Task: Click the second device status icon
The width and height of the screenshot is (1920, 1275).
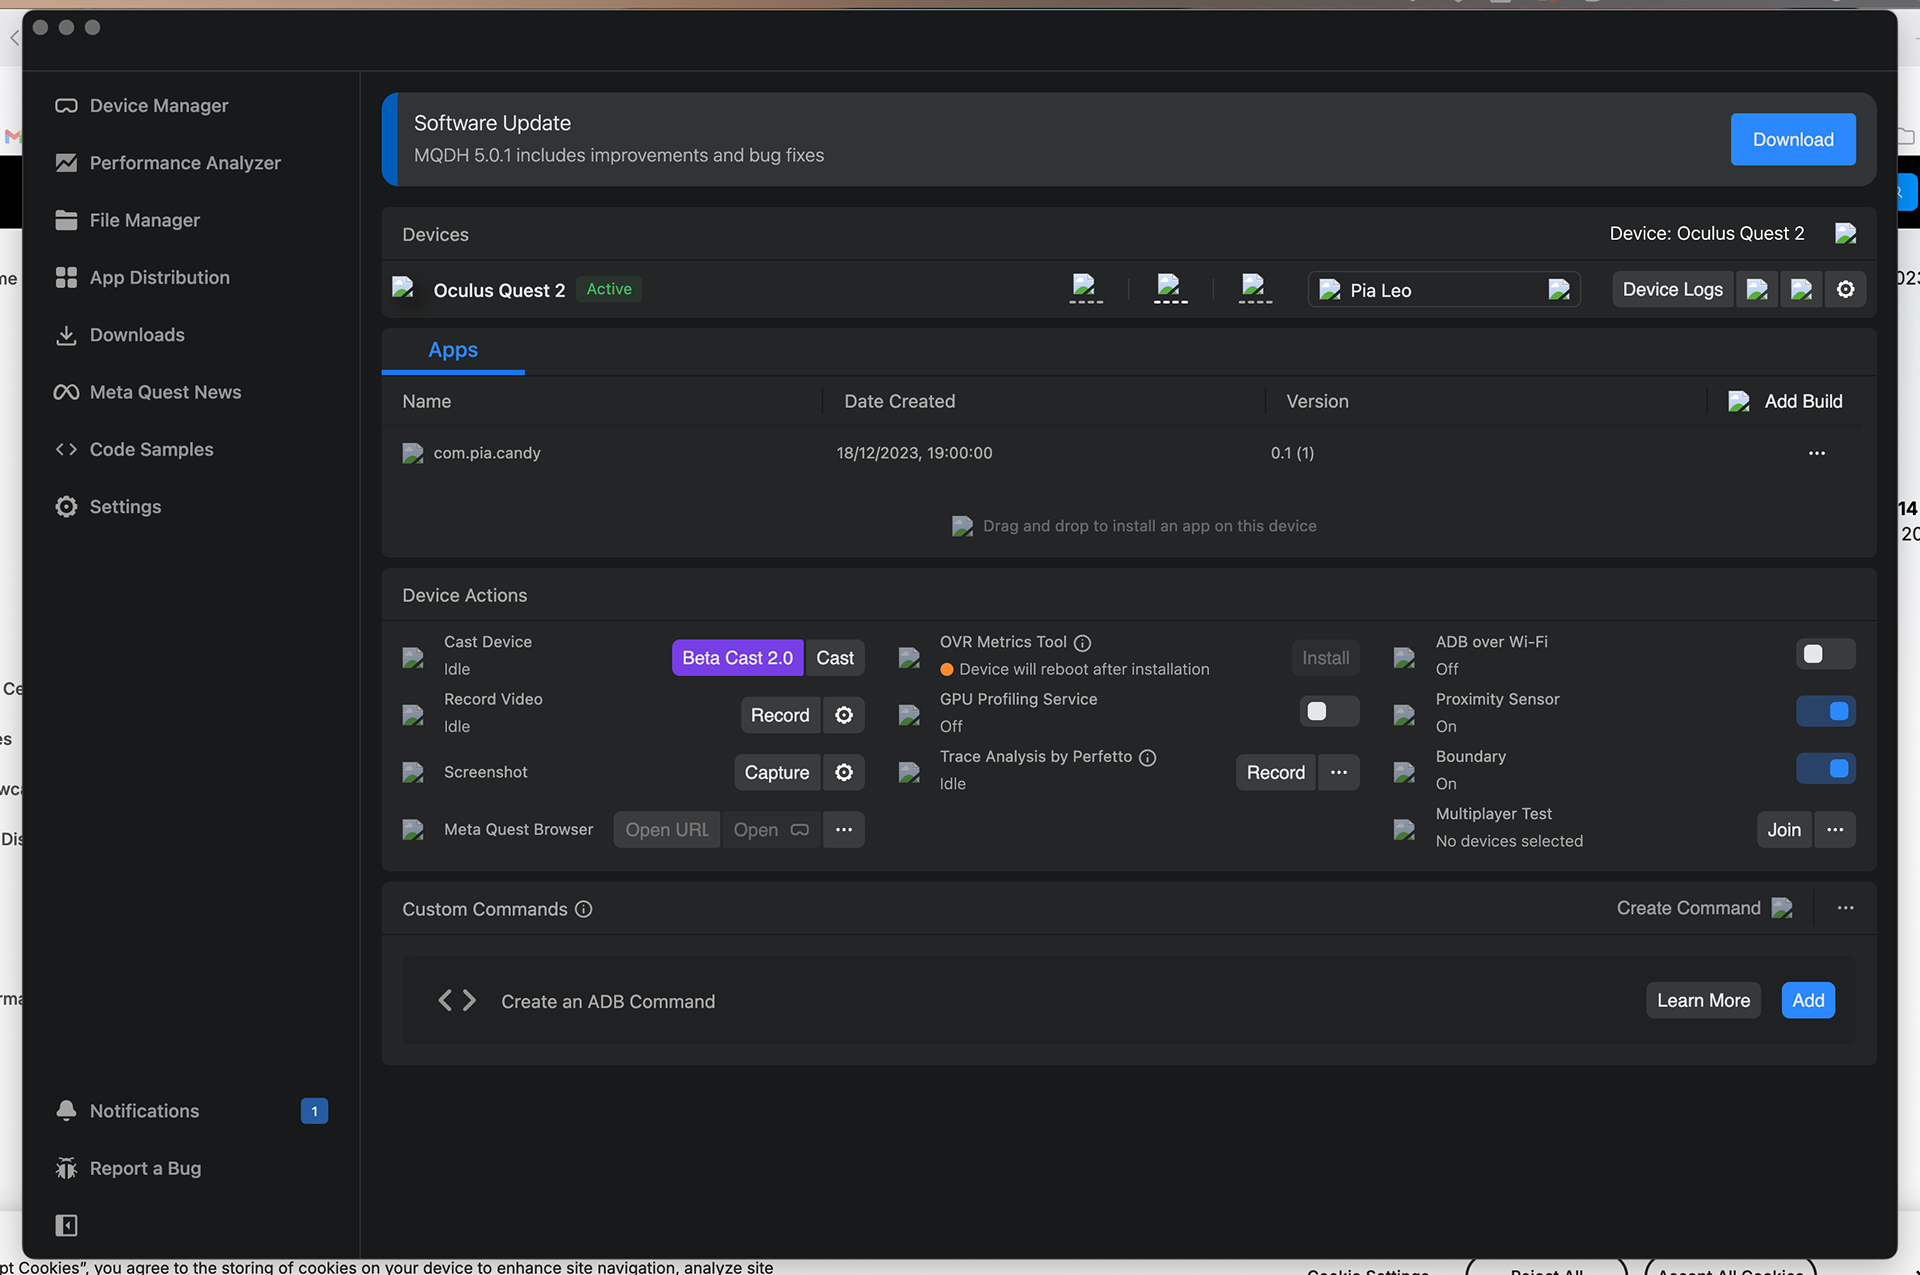Action: (1171, 289)
